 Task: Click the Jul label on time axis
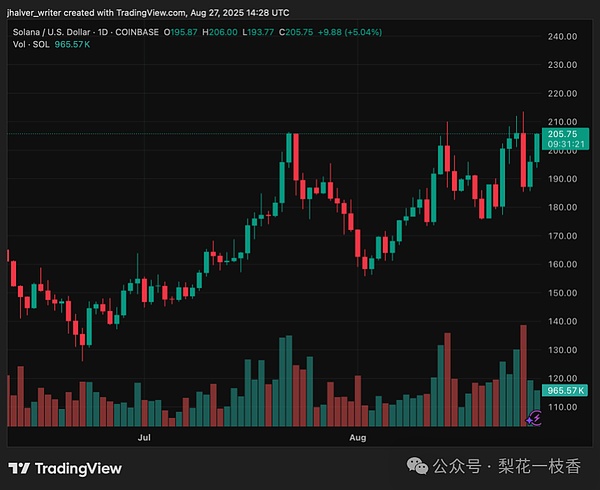coord(144,437)
